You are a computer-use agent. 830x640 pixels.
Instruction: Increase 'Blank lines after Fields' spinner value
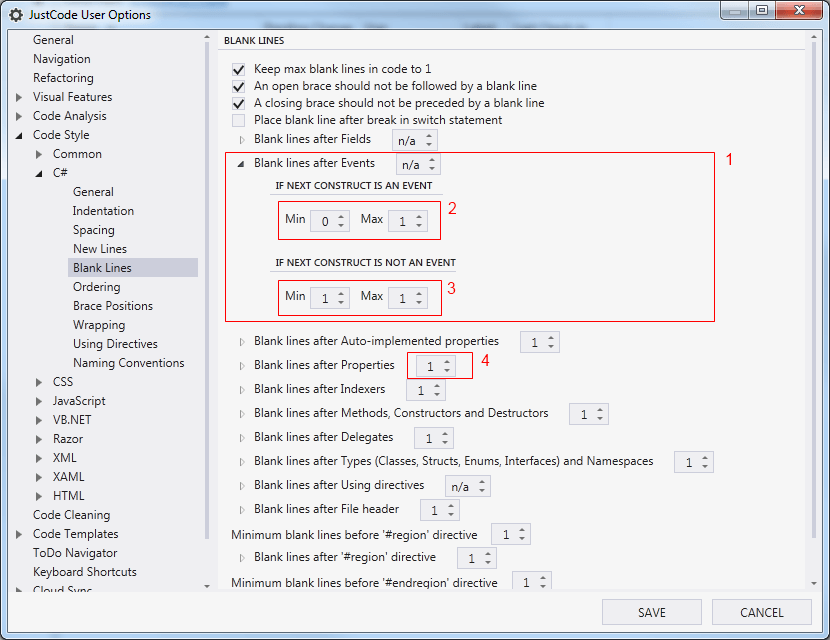429,136
